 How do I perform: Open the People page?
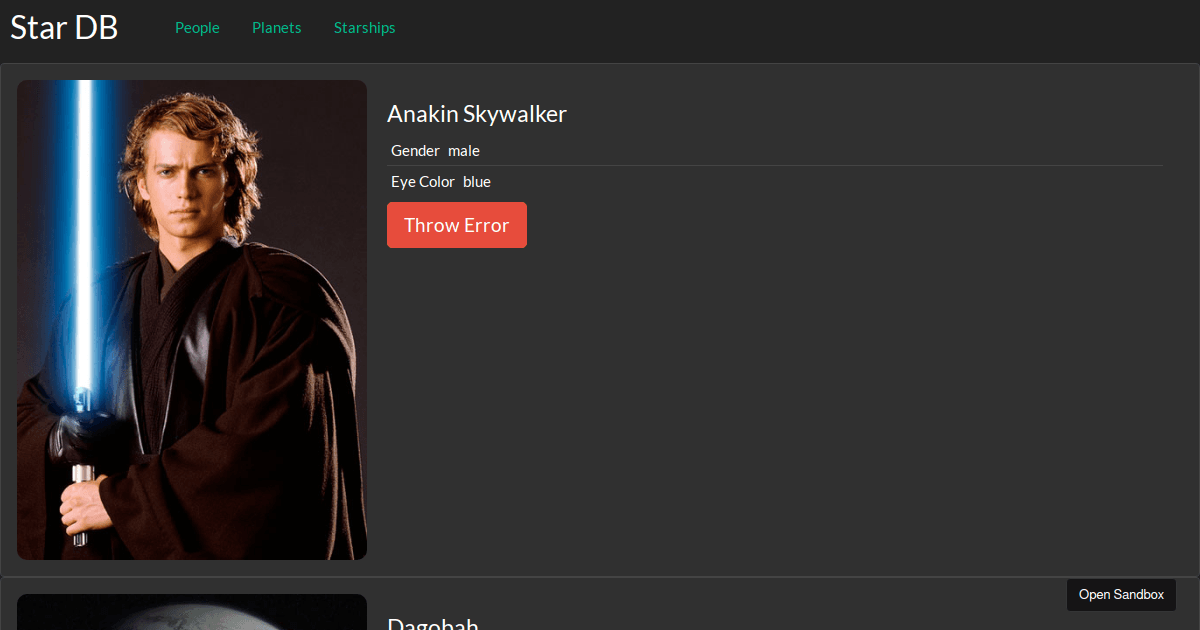(197, 28)
